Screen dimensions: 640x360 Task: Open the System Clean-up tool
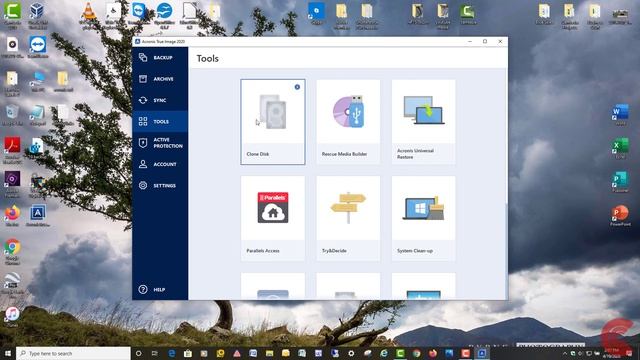(423, 218)
